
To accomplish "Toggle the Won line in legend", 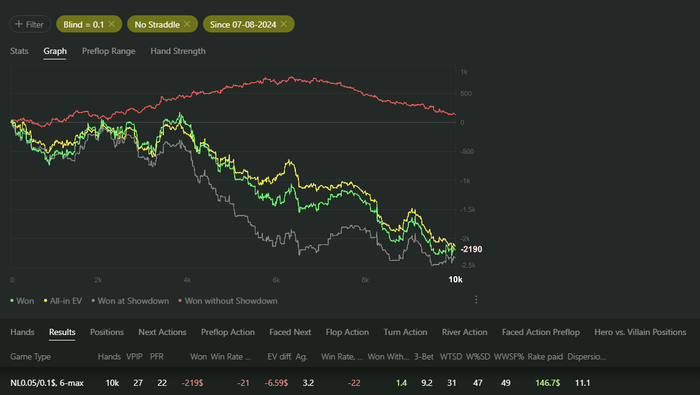I will [22, 301].
